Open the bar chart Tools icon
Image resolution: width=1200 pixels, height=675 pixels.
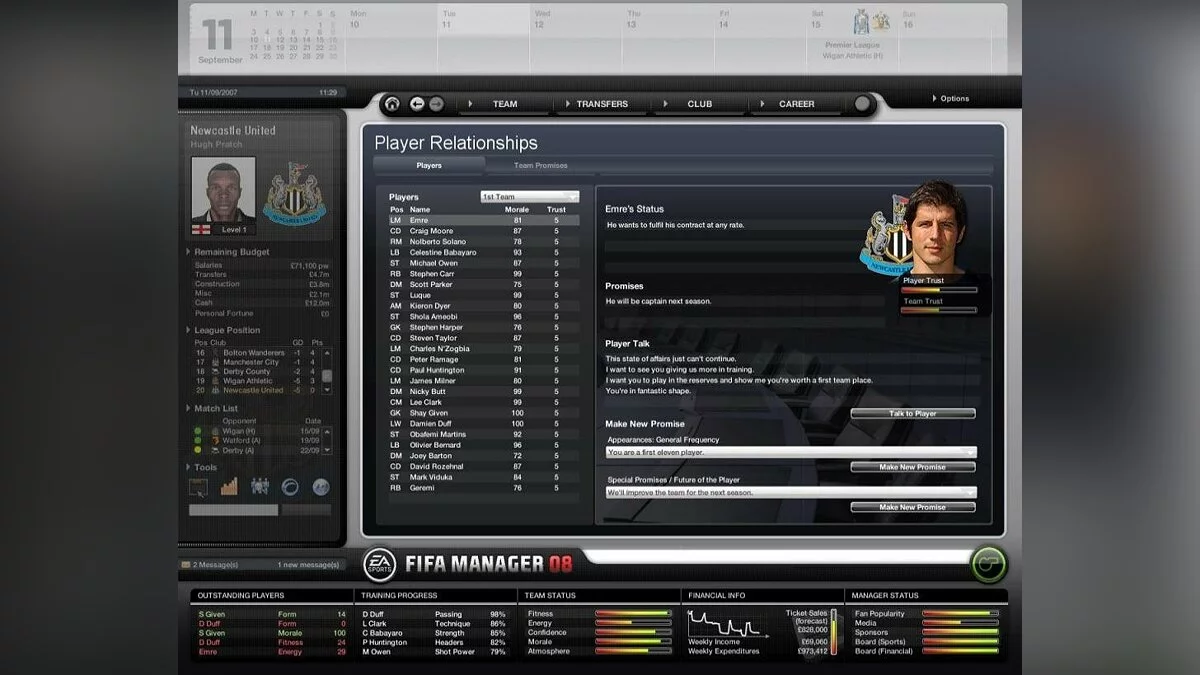pyautogui.click(x=230, y=487)
